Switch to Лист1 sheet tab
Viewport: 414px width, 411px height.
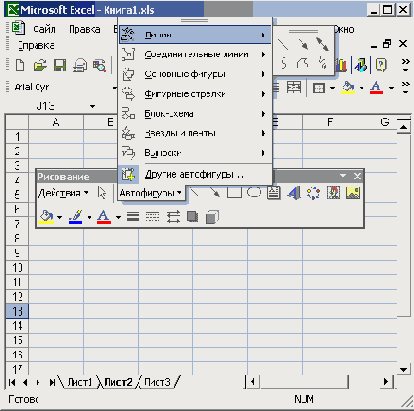point(79,382)
